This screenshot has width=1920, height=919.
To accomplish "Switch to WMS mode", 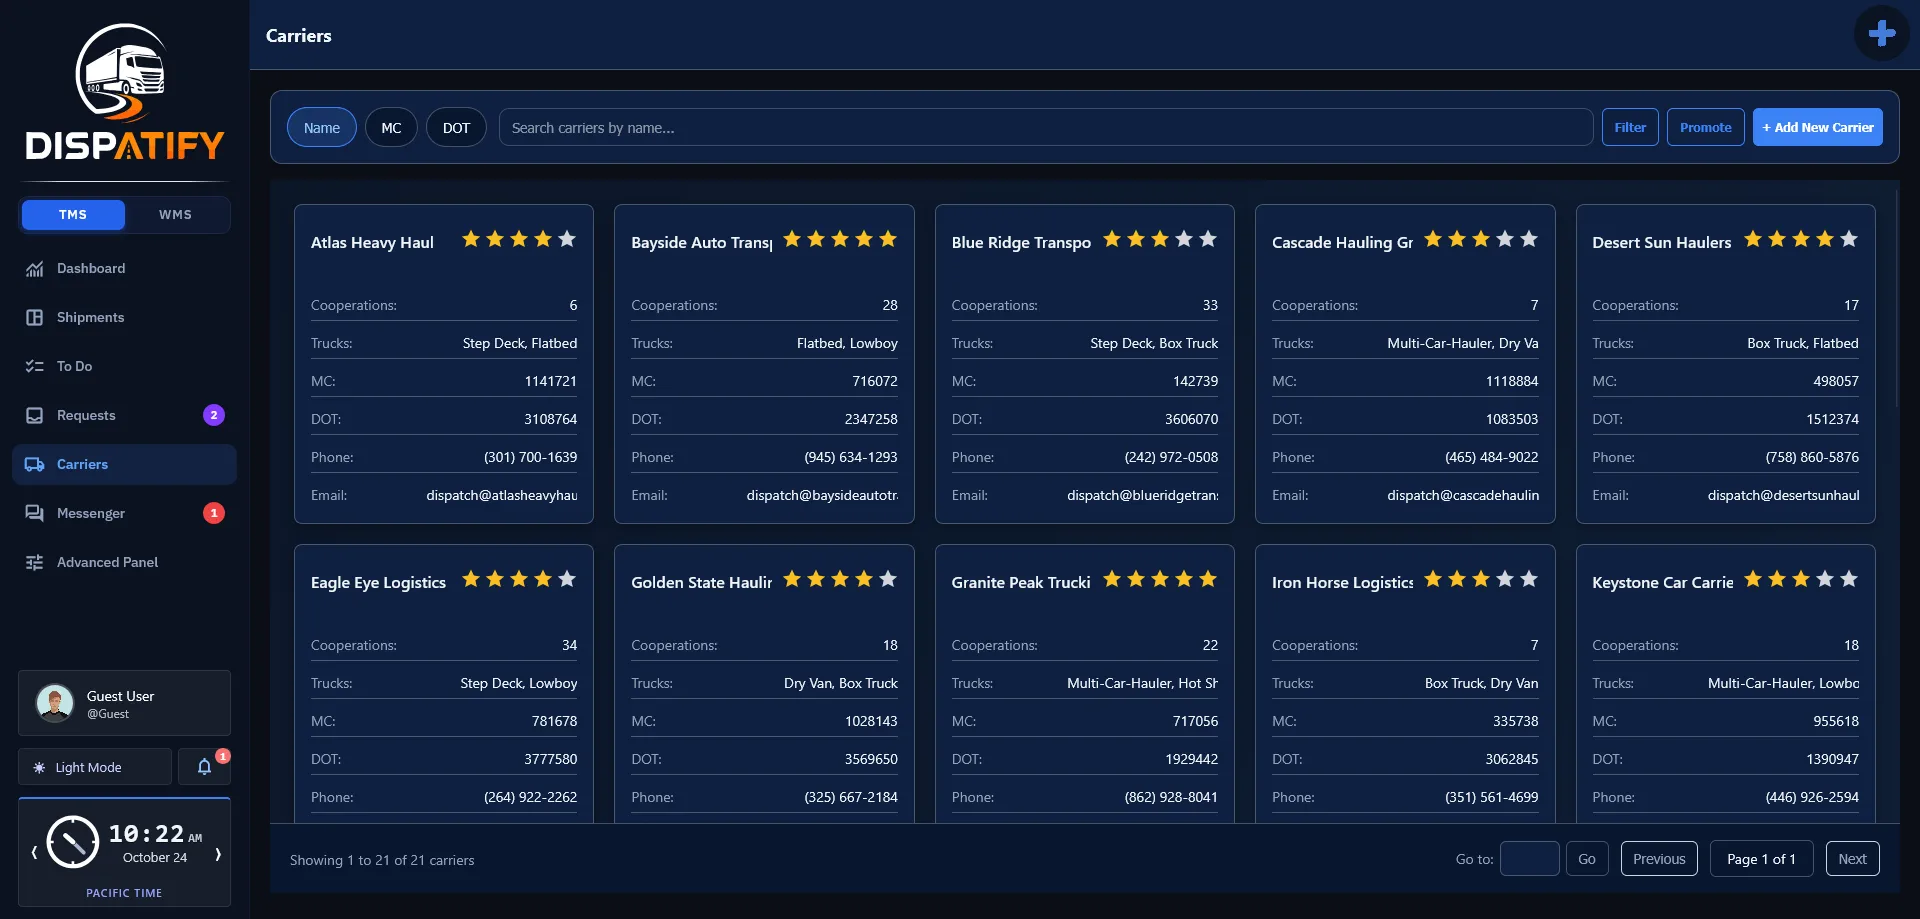I will 175,215.
